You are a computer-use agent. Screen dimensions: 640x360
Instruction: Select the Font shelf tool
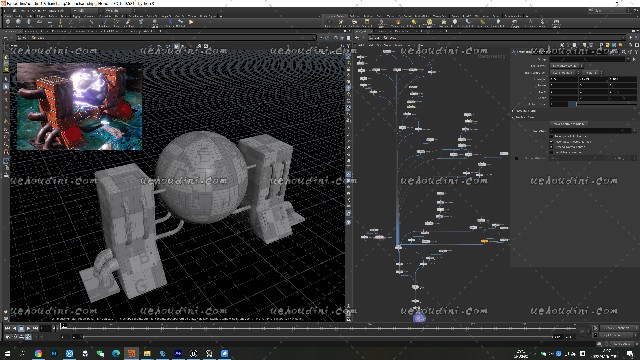(141, 22)
